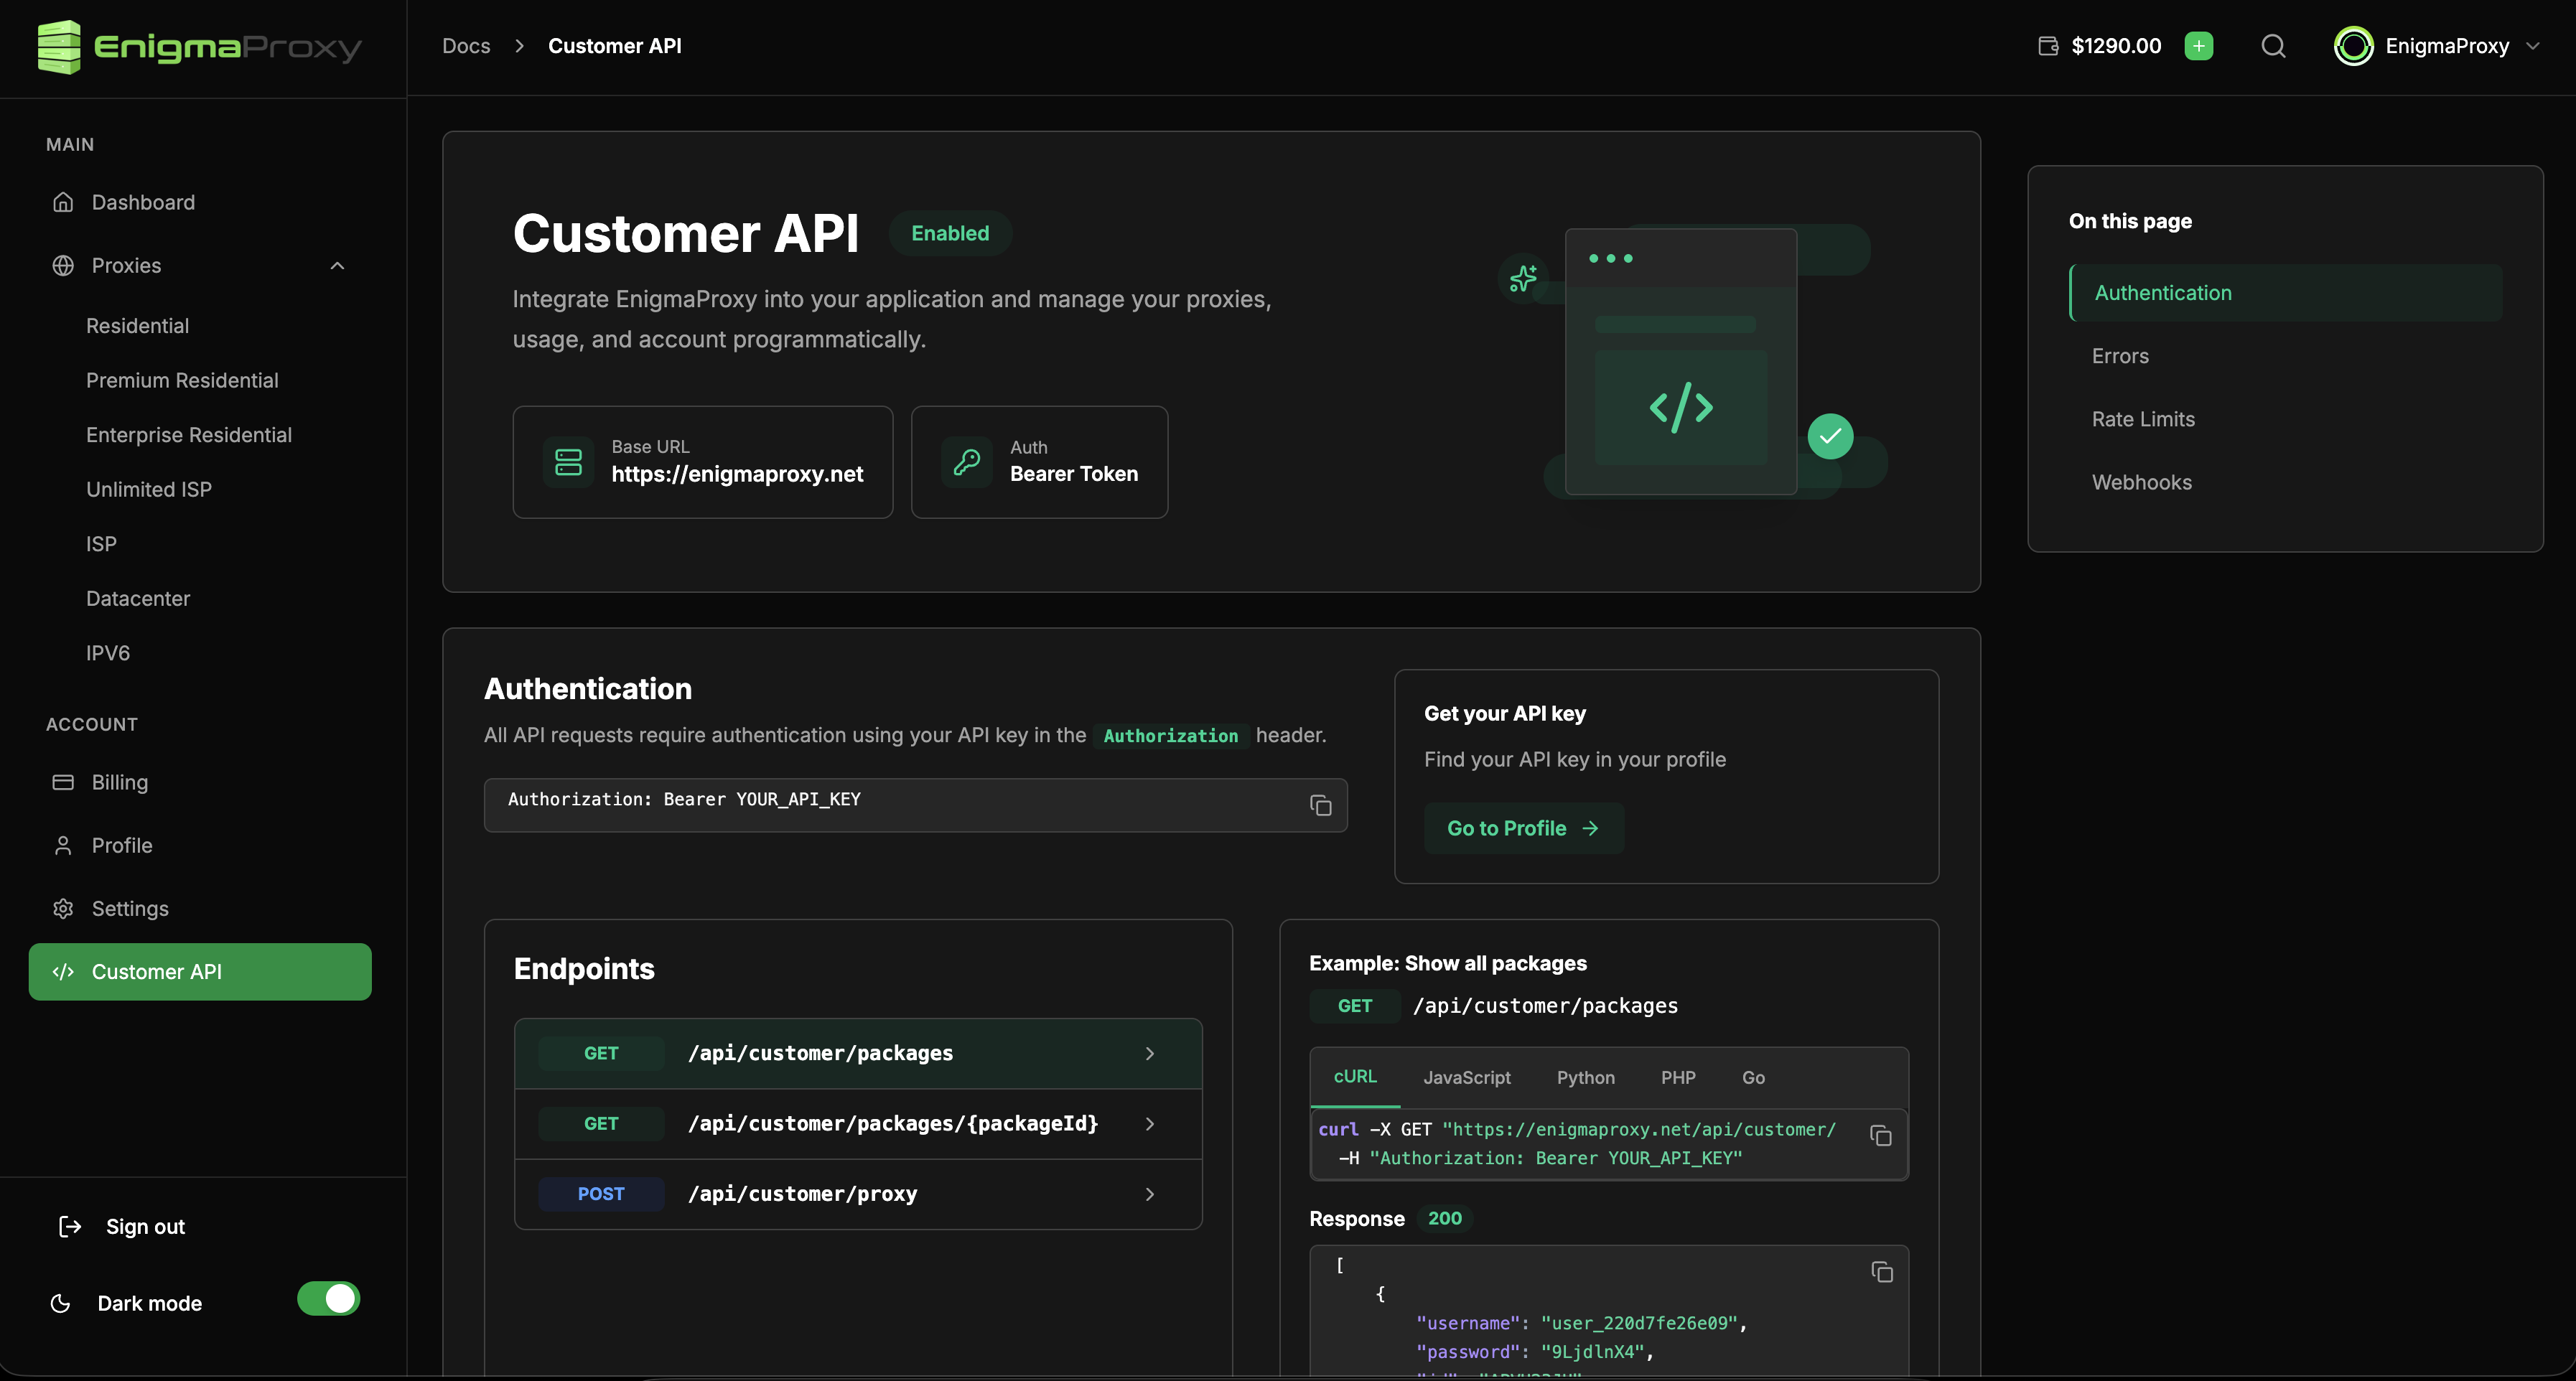Click the $1290.00 balance amount
The width and height of the screenshot is (2576, 1381).
pos(2116,46)
